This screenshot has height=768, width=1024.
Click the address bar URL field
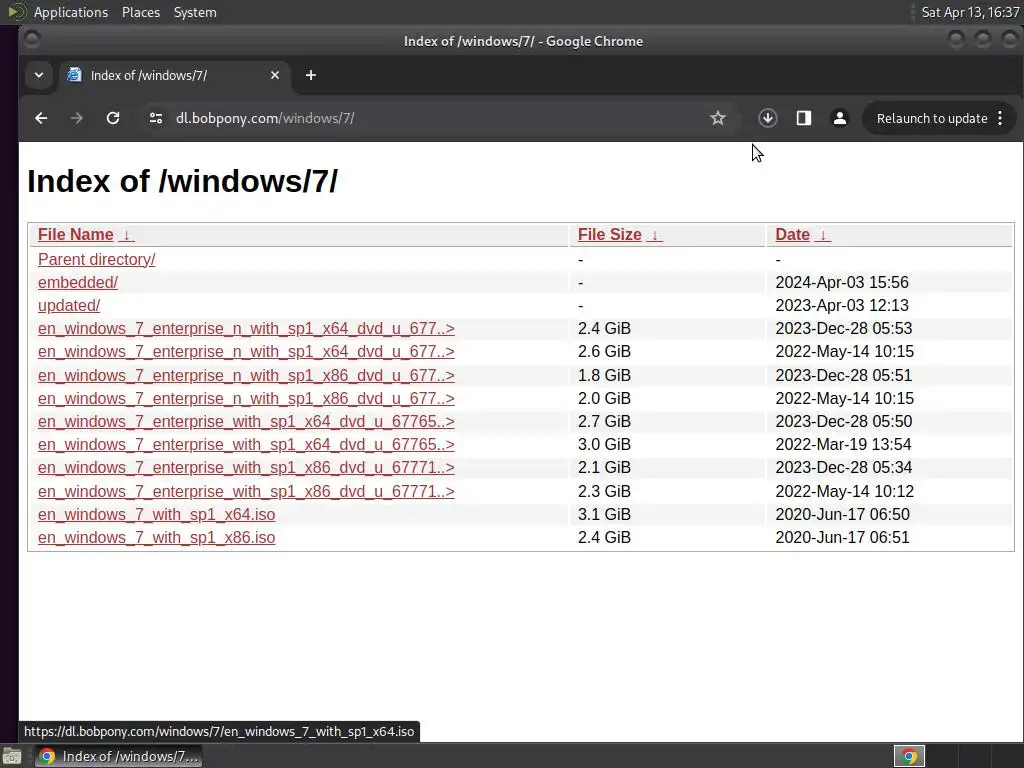pyautogui.click(x=431, y=118)
